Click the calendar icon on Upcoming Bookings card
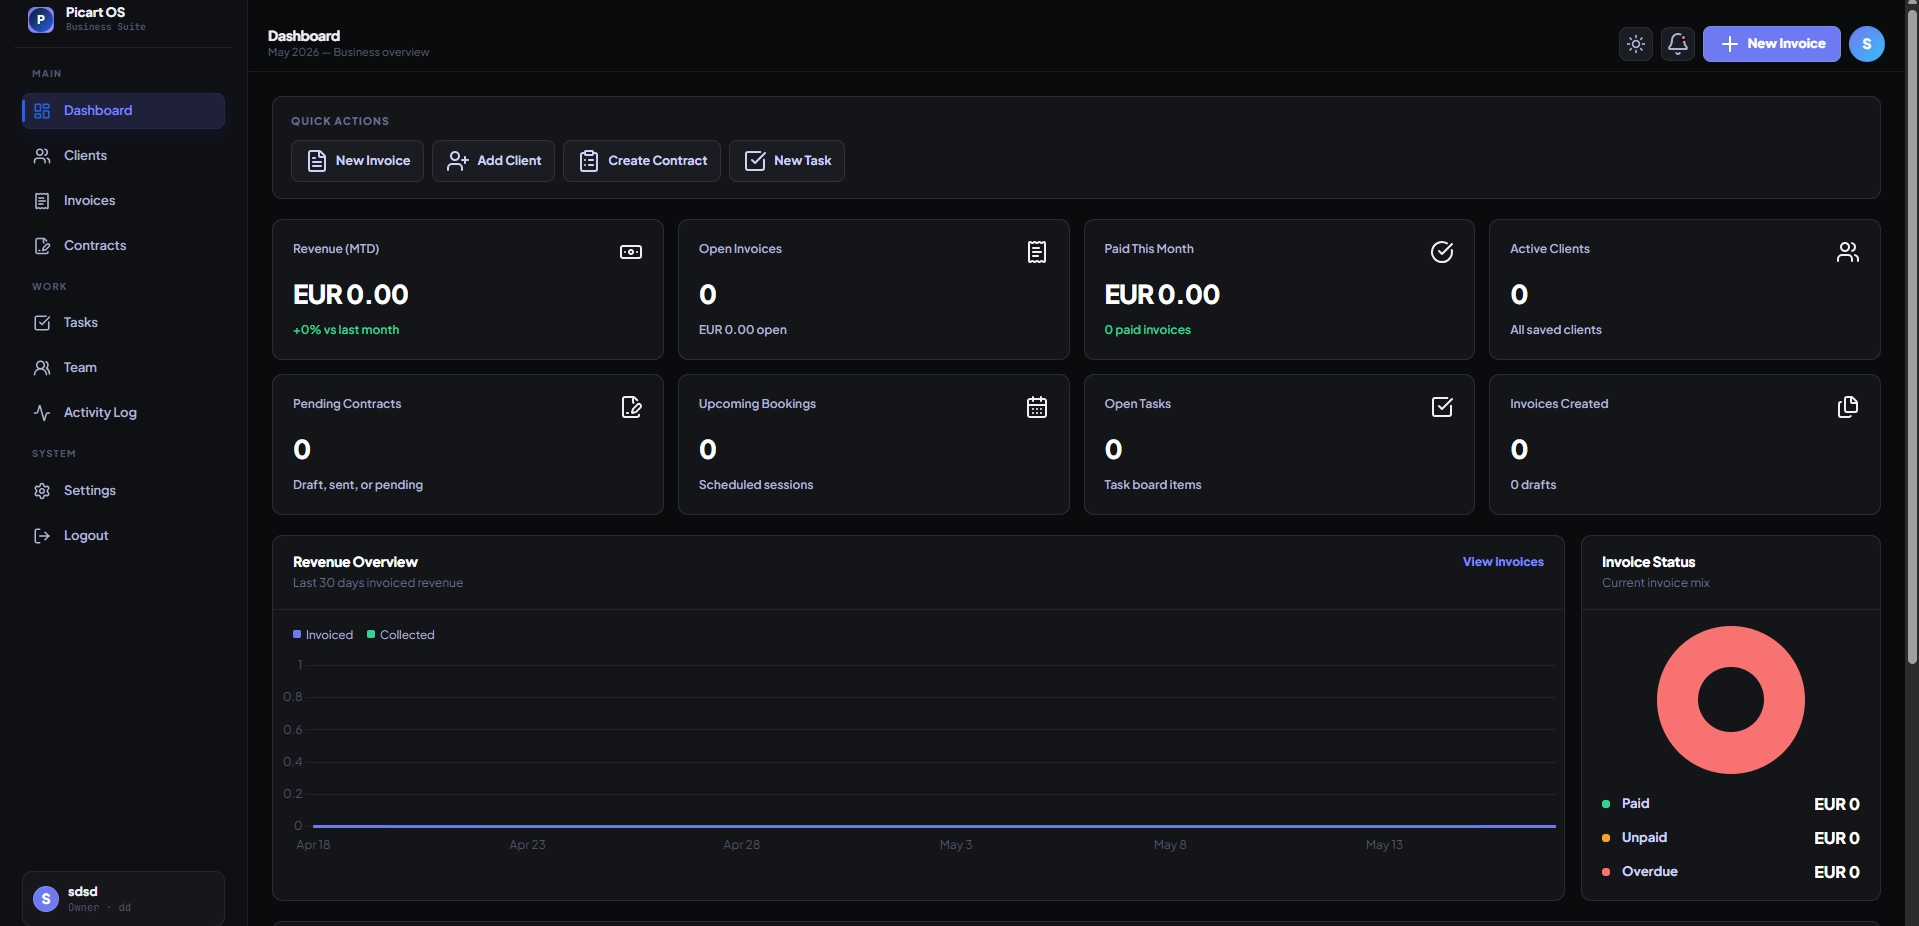The width and height of the screenshot is (1919, 926). pyautogui.click(x=1037, y=407)
